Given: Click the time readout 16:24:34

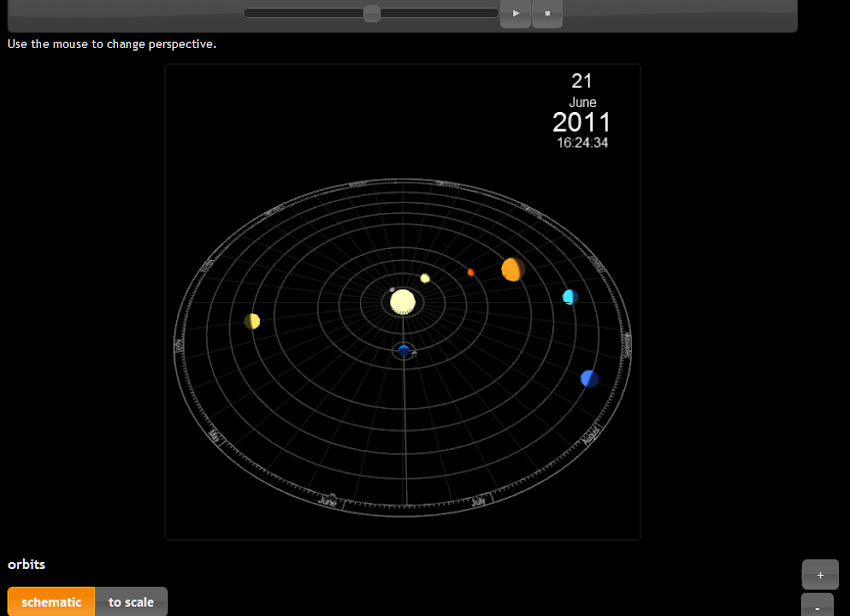Looking at the screenshot, I should [582, 142].
